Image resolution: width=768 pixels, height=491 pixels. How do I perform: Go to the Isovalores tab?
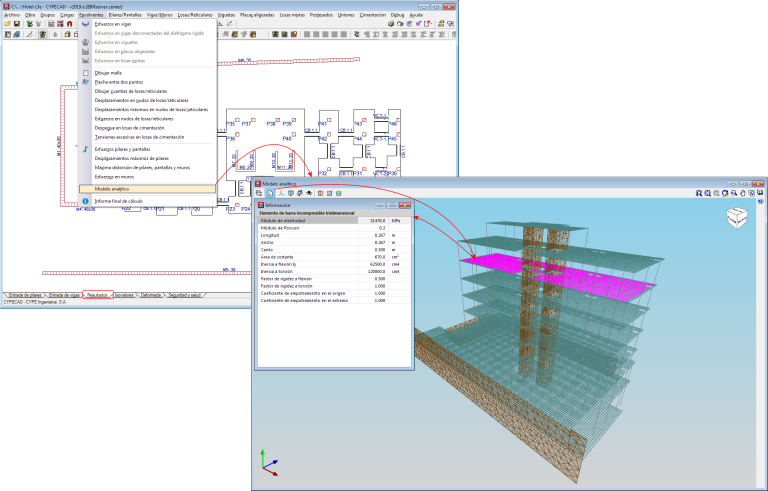(125, 295)
